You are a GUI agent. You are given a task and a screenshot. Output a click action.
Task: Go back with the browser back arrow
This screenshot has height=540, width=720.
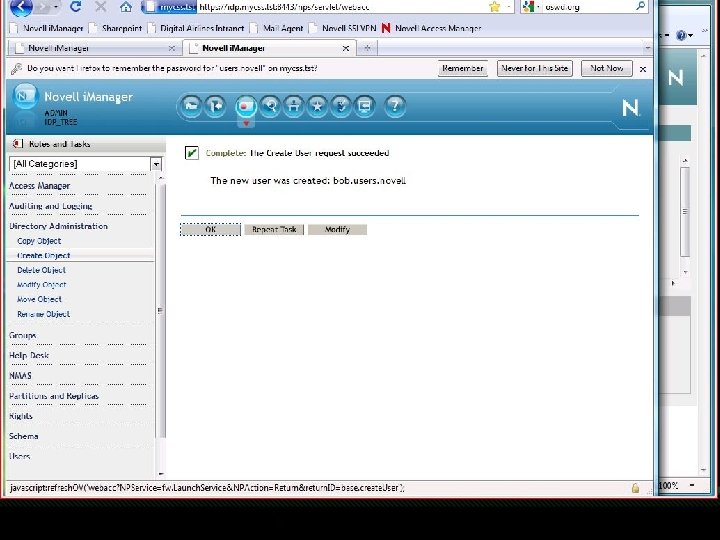(21, 7)
